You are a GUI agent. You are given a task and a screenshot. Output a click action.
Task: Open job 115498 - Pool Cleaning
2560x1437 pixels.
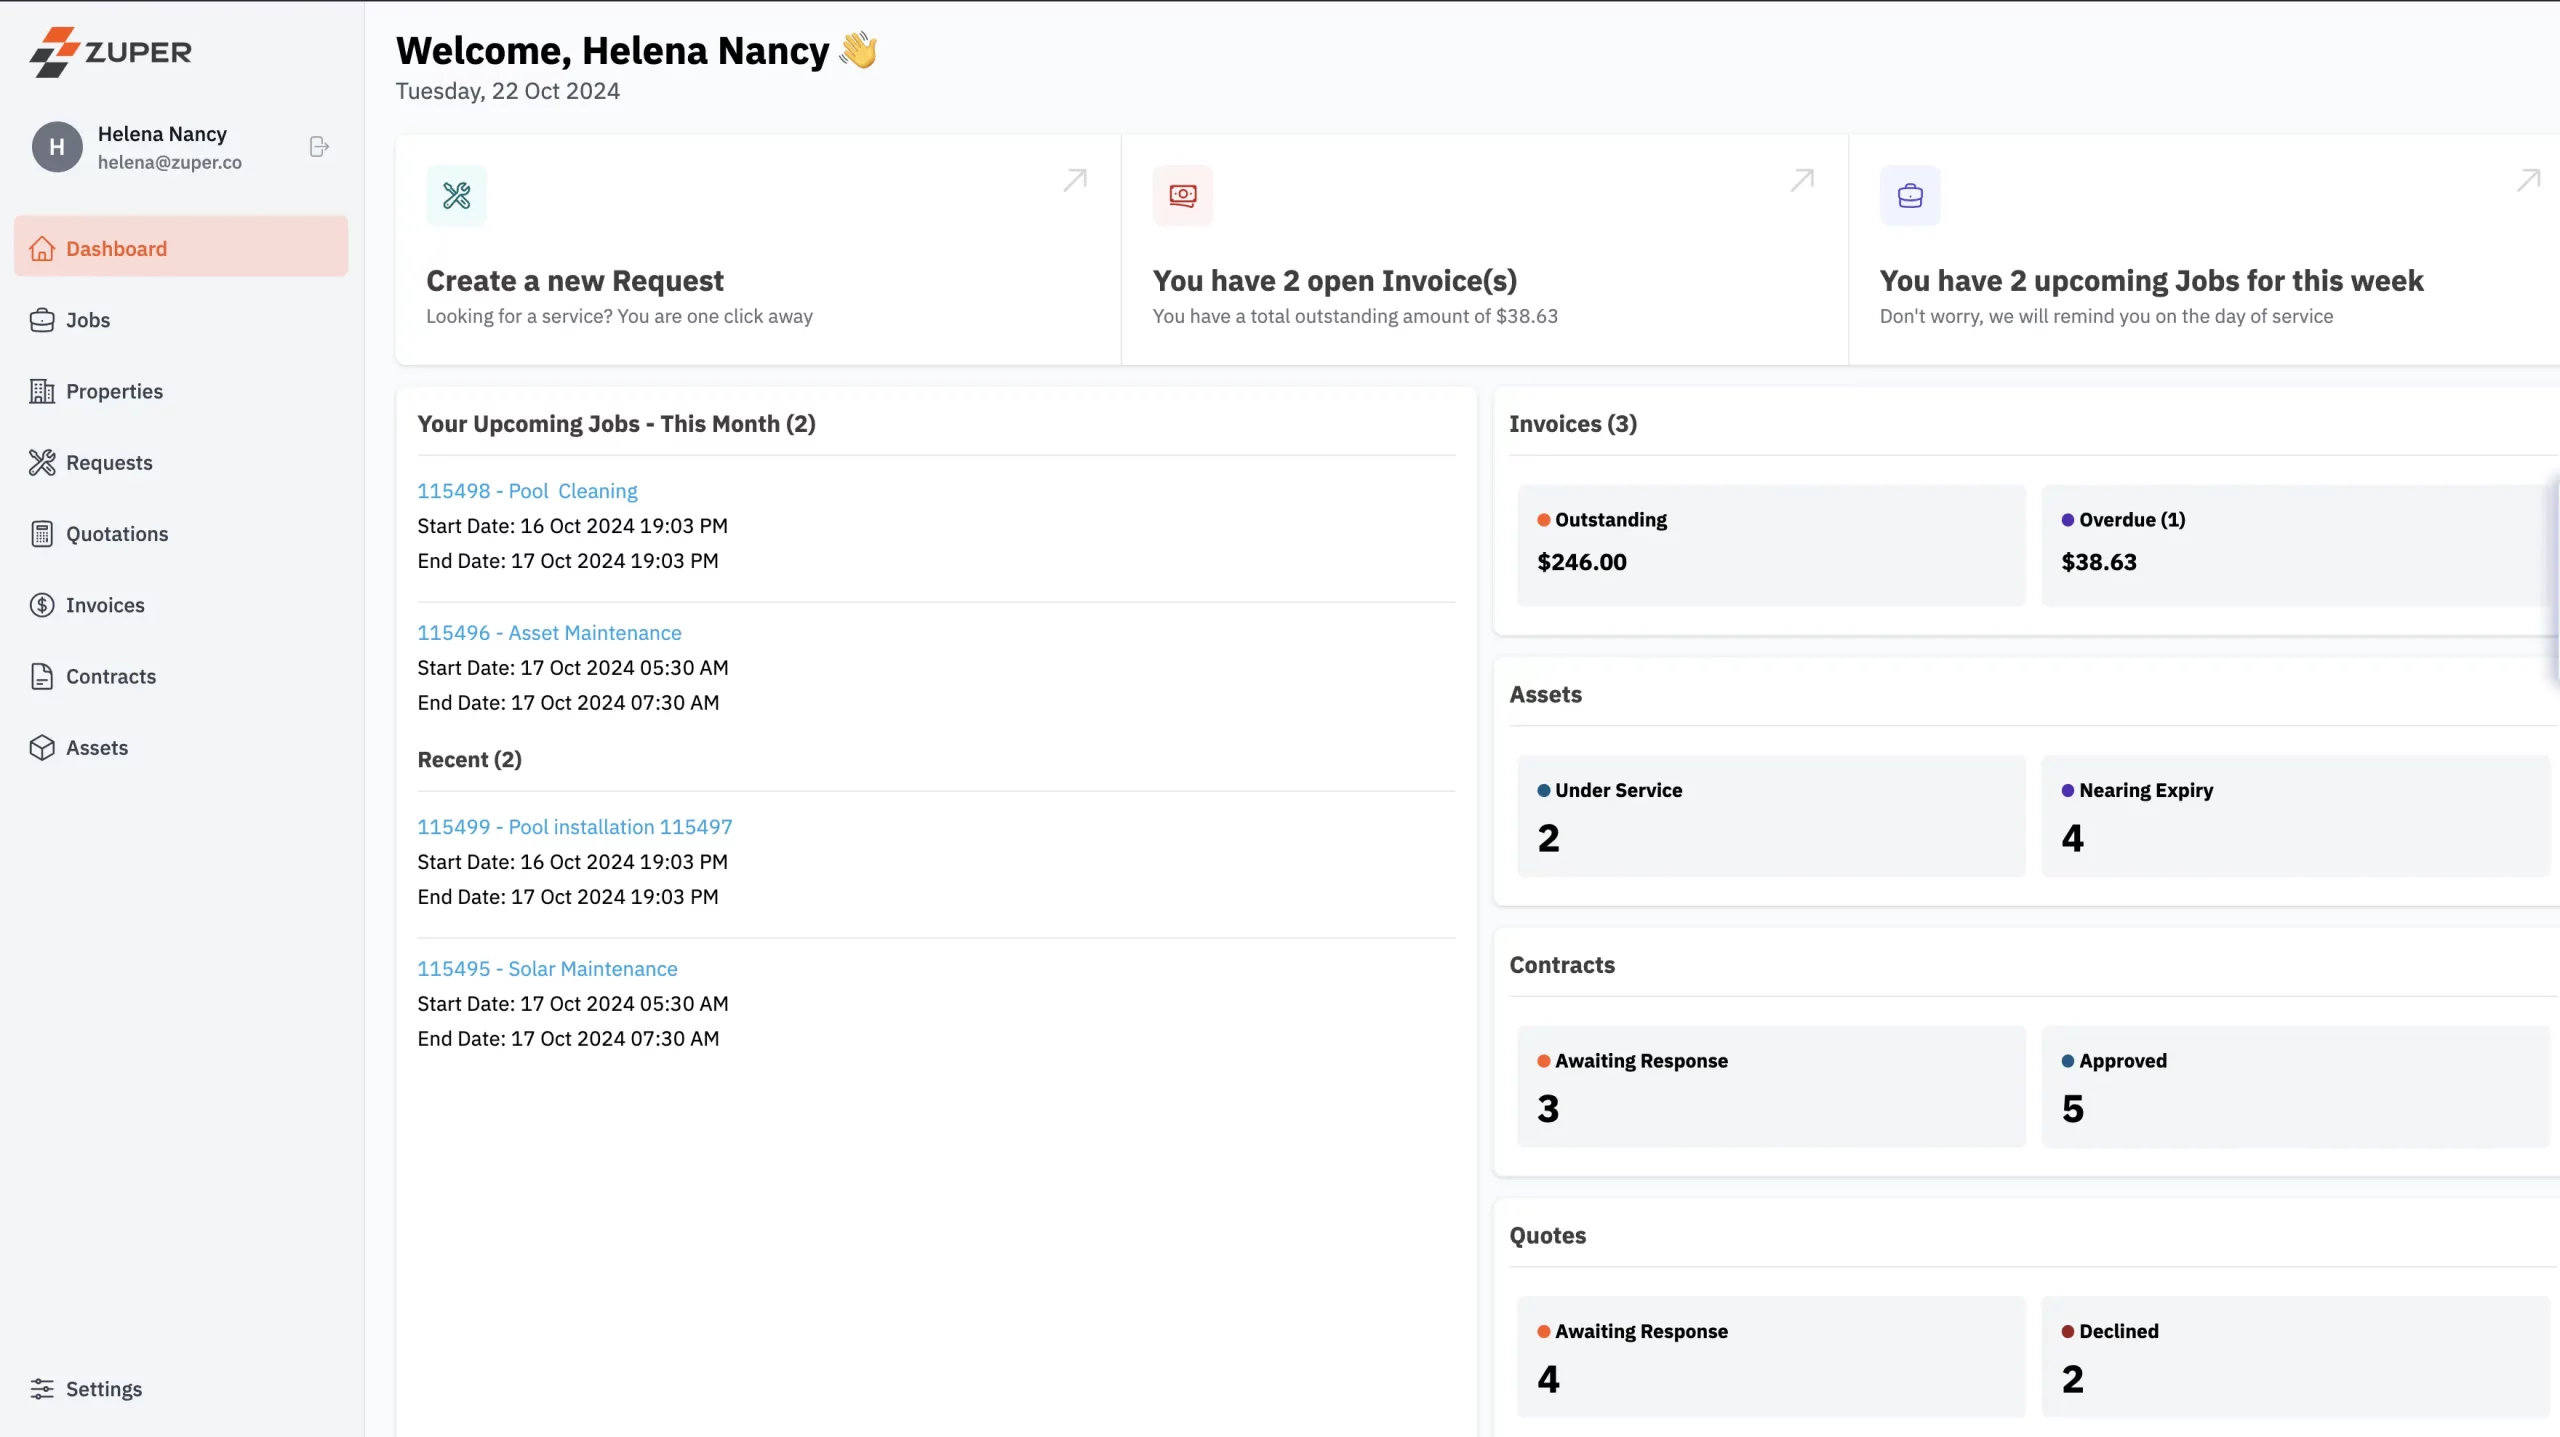(527, 490)
